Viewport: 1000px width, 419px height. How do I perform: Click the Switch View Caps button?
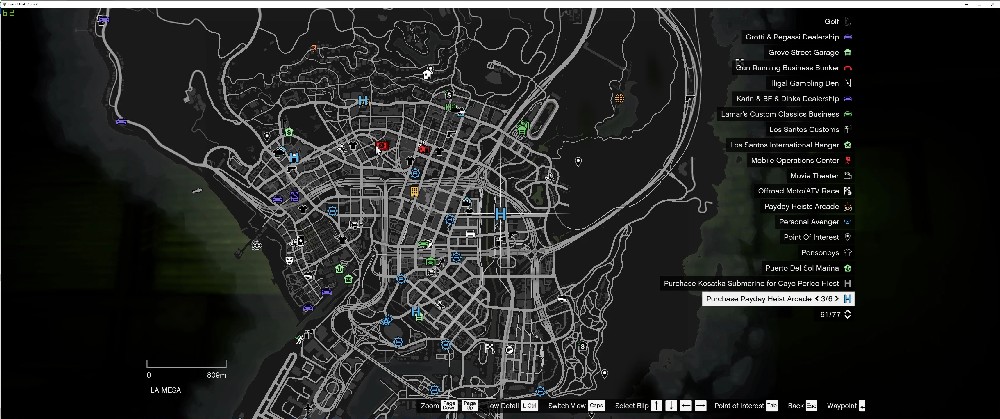click(x=596, y=405)
